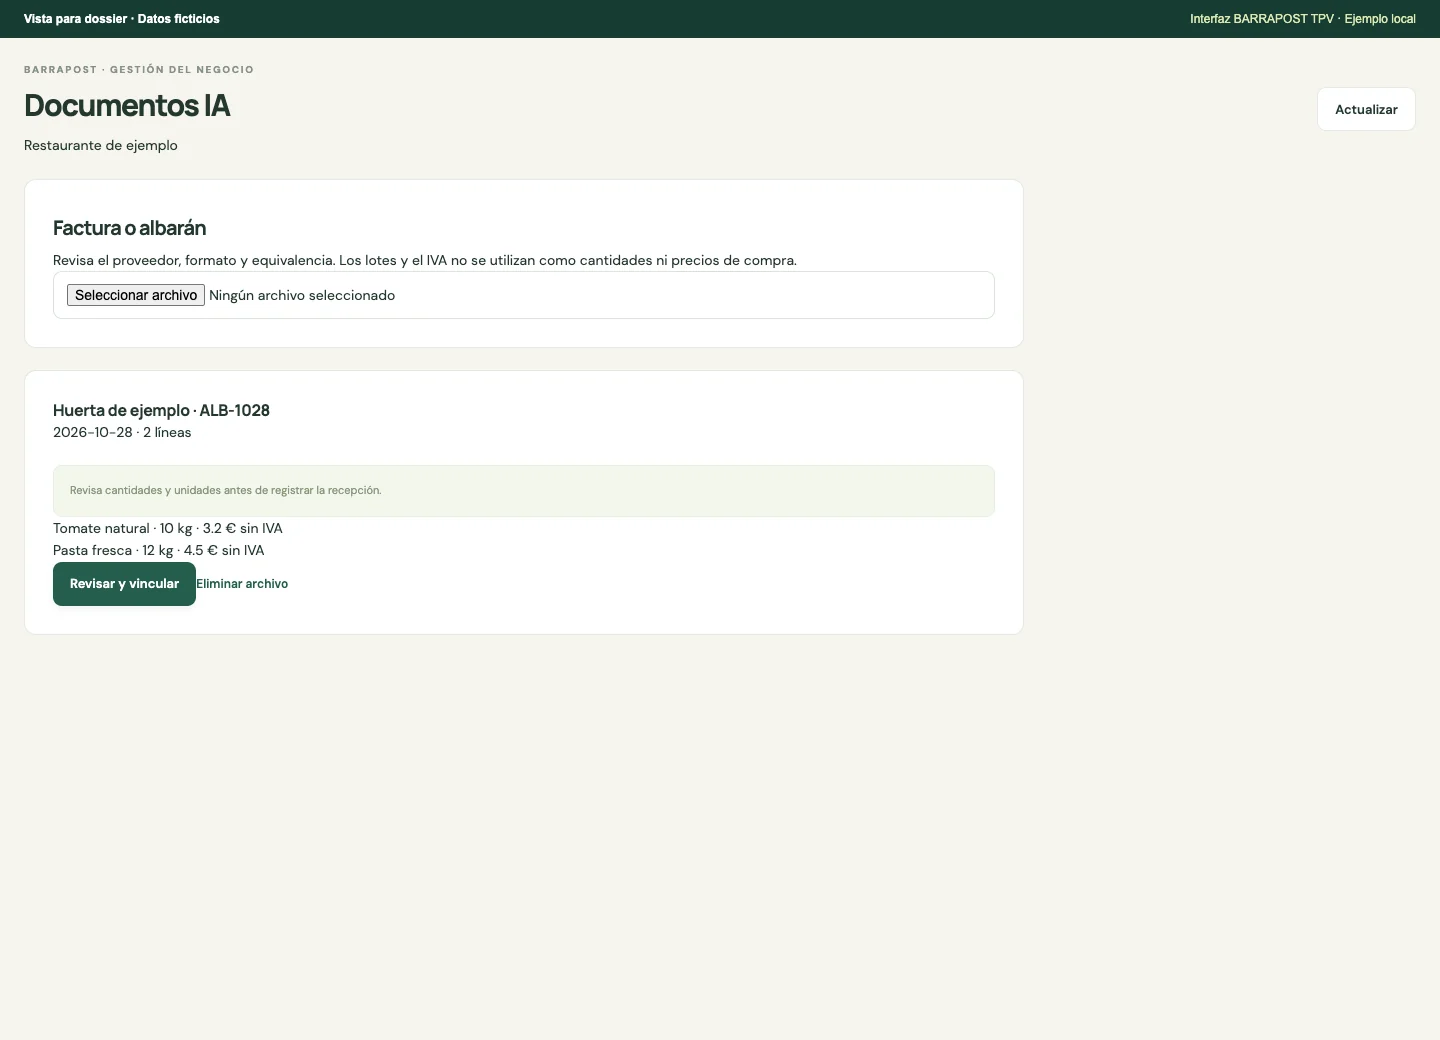This screenshot has width=1440, height=1040.
Task: Click the 'Tomate natural · 10 kg' line
Action: pyautogui.click(x=168, y=528)
